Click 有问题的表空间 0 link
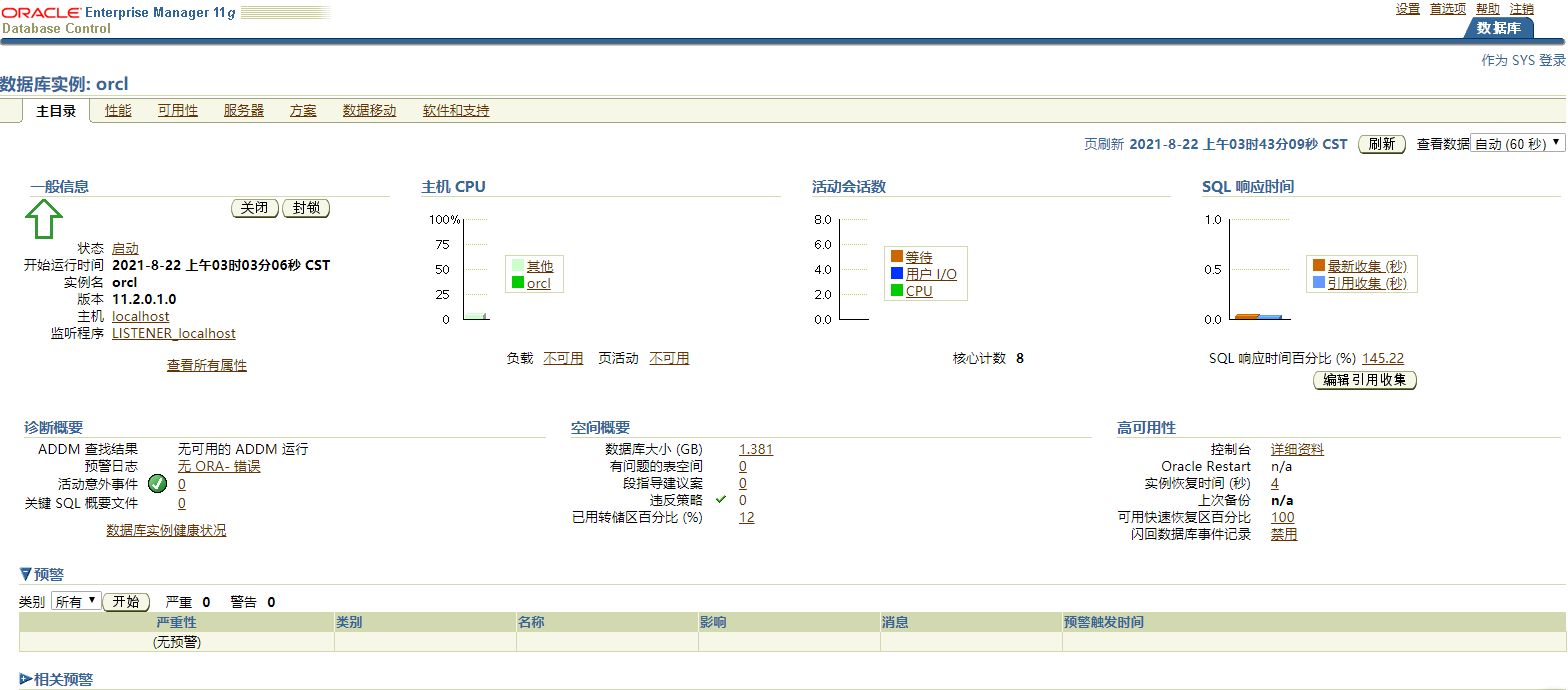Viewport: 1568px width, 690px height. coord(743,466)
